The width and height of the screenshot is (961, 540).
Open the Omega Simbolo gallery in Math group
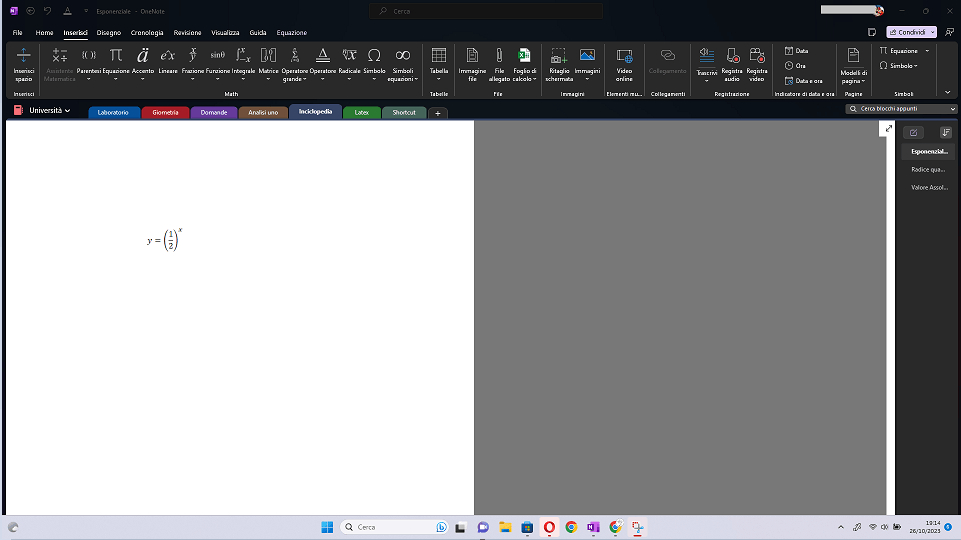coord(374,64)
